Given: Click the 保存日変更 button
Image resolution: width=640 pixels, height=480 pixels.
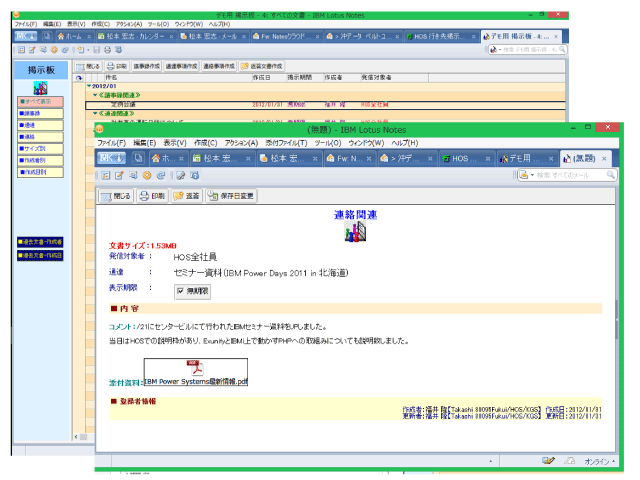Looking at the screenshot, I should [231, 196].
